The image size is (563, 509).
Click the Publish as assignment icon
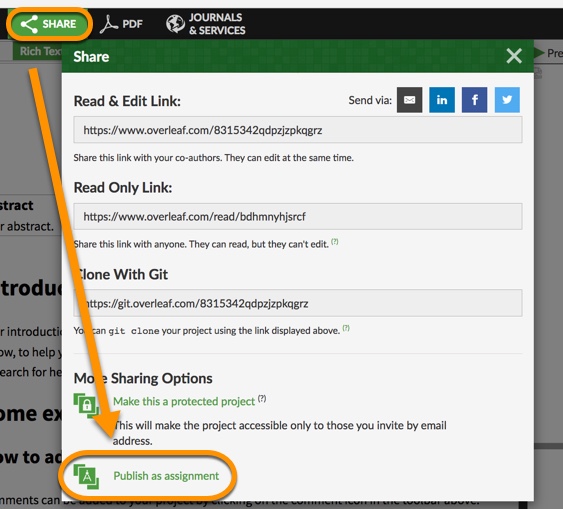coord(86,476)
